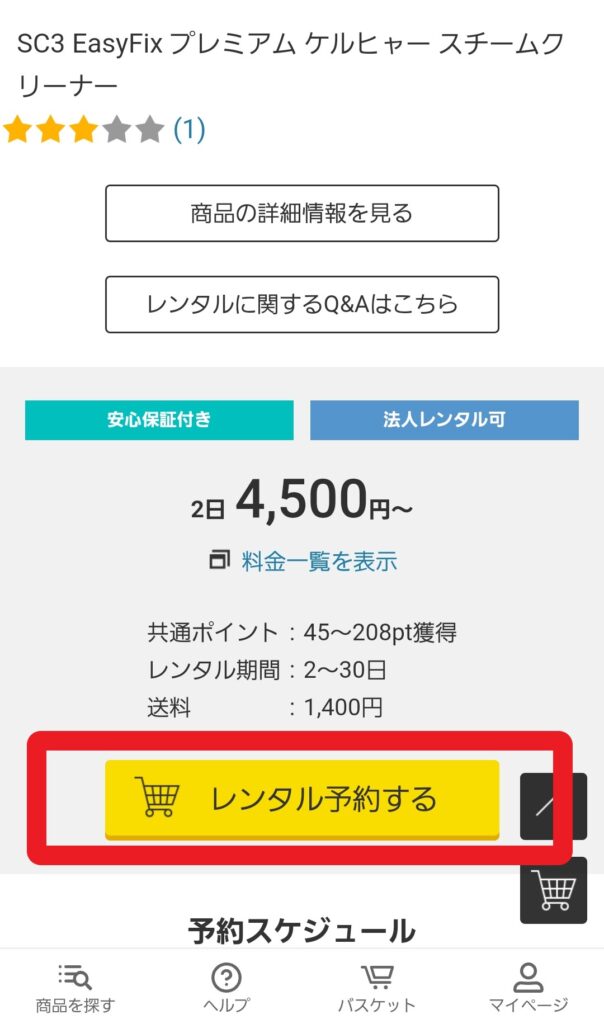This screenshot has height=1024, width=604.
Task: Click the dark floating cart icon
Action: 553,890
